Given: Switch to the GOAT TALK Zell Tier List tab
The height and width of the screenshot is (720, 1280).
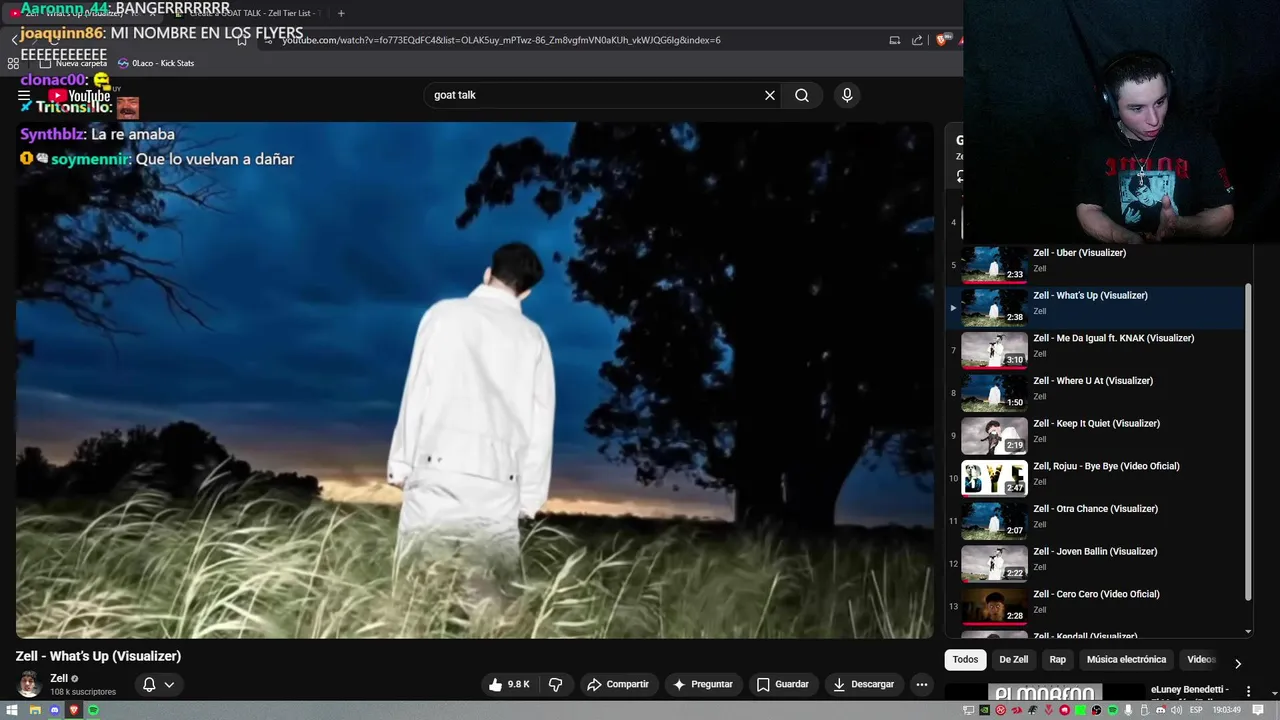Looking at the screenshot, I should click(250, 13).
